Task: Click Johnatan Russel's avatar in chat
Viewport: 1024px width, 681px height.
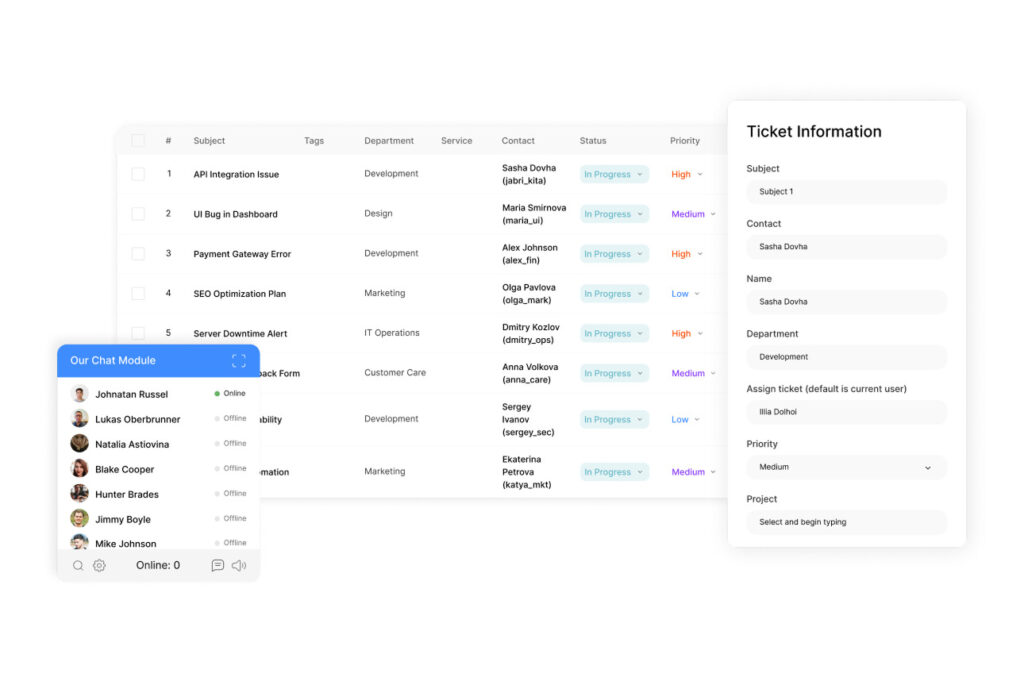Action: pyautogui.click(x=79, y=394)
